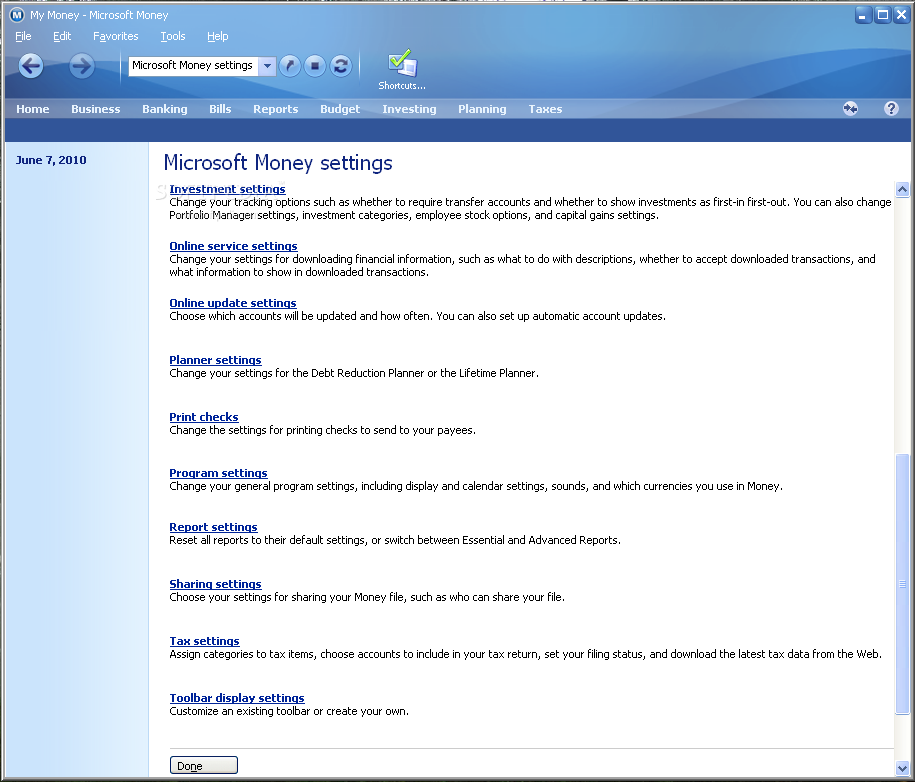Click the scrollbar up arrow
The image size is (915, 782).
[x=902, y=189]
